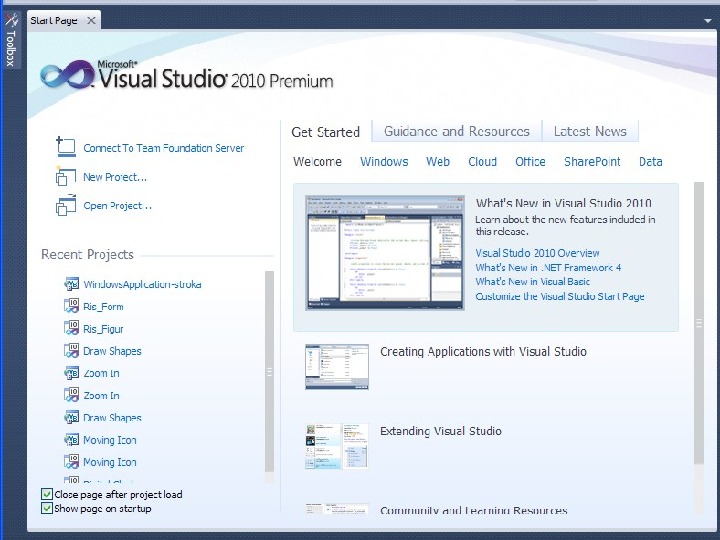Open the Toolbox side panel
Image resolution: width=720 pixels, height=540 pixels.
click(x=11, y=40)
